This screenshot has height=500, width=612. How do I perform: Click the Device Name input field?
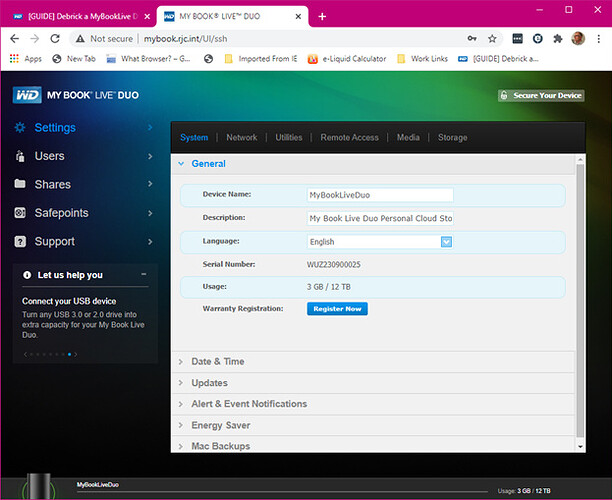tap(380, 195)
